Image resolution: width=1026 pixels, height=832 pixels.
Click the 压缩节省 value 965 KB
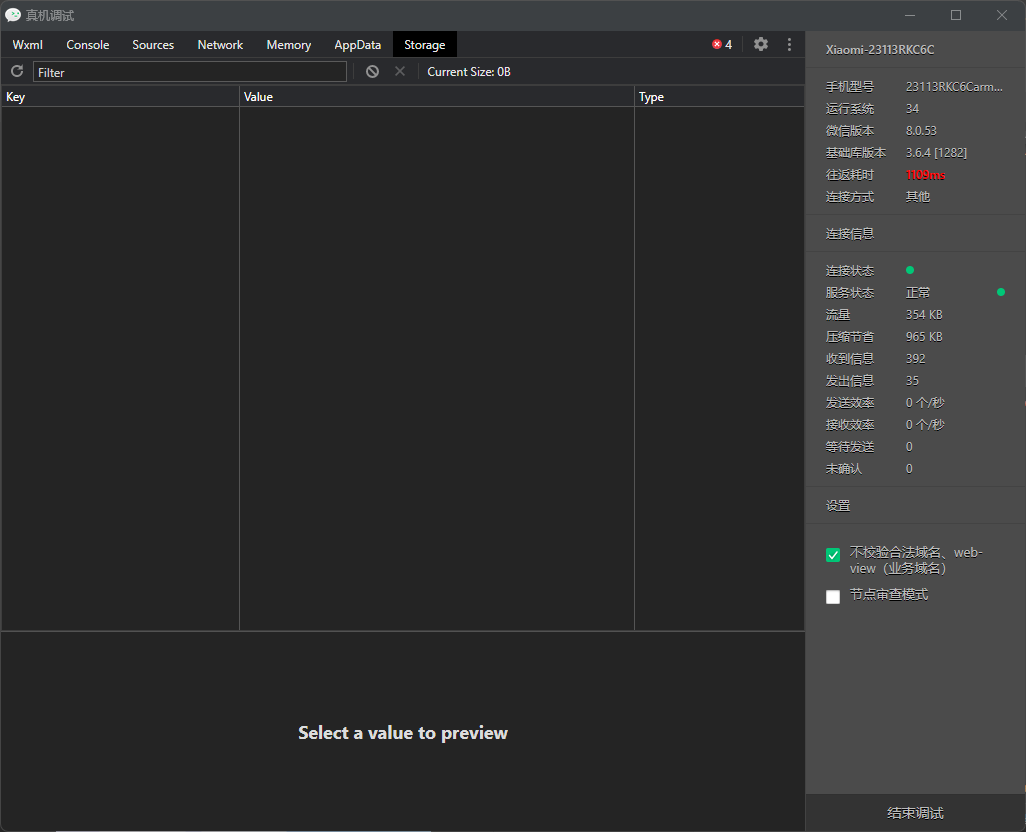click(x=924, y=337)
